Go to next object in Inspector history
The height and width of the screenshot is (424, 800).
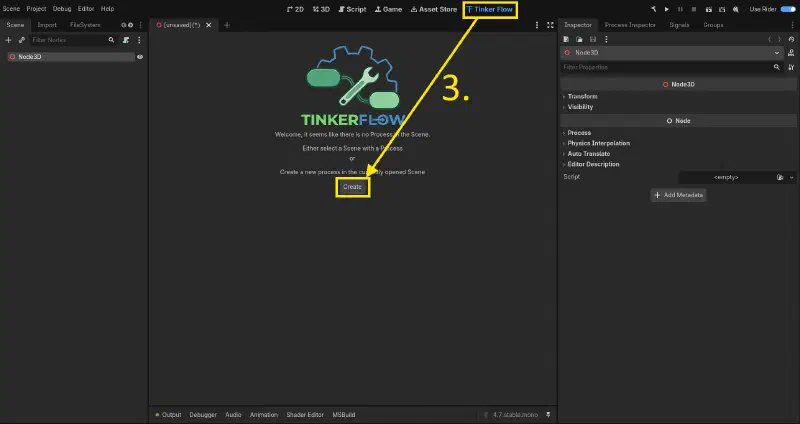779,39
